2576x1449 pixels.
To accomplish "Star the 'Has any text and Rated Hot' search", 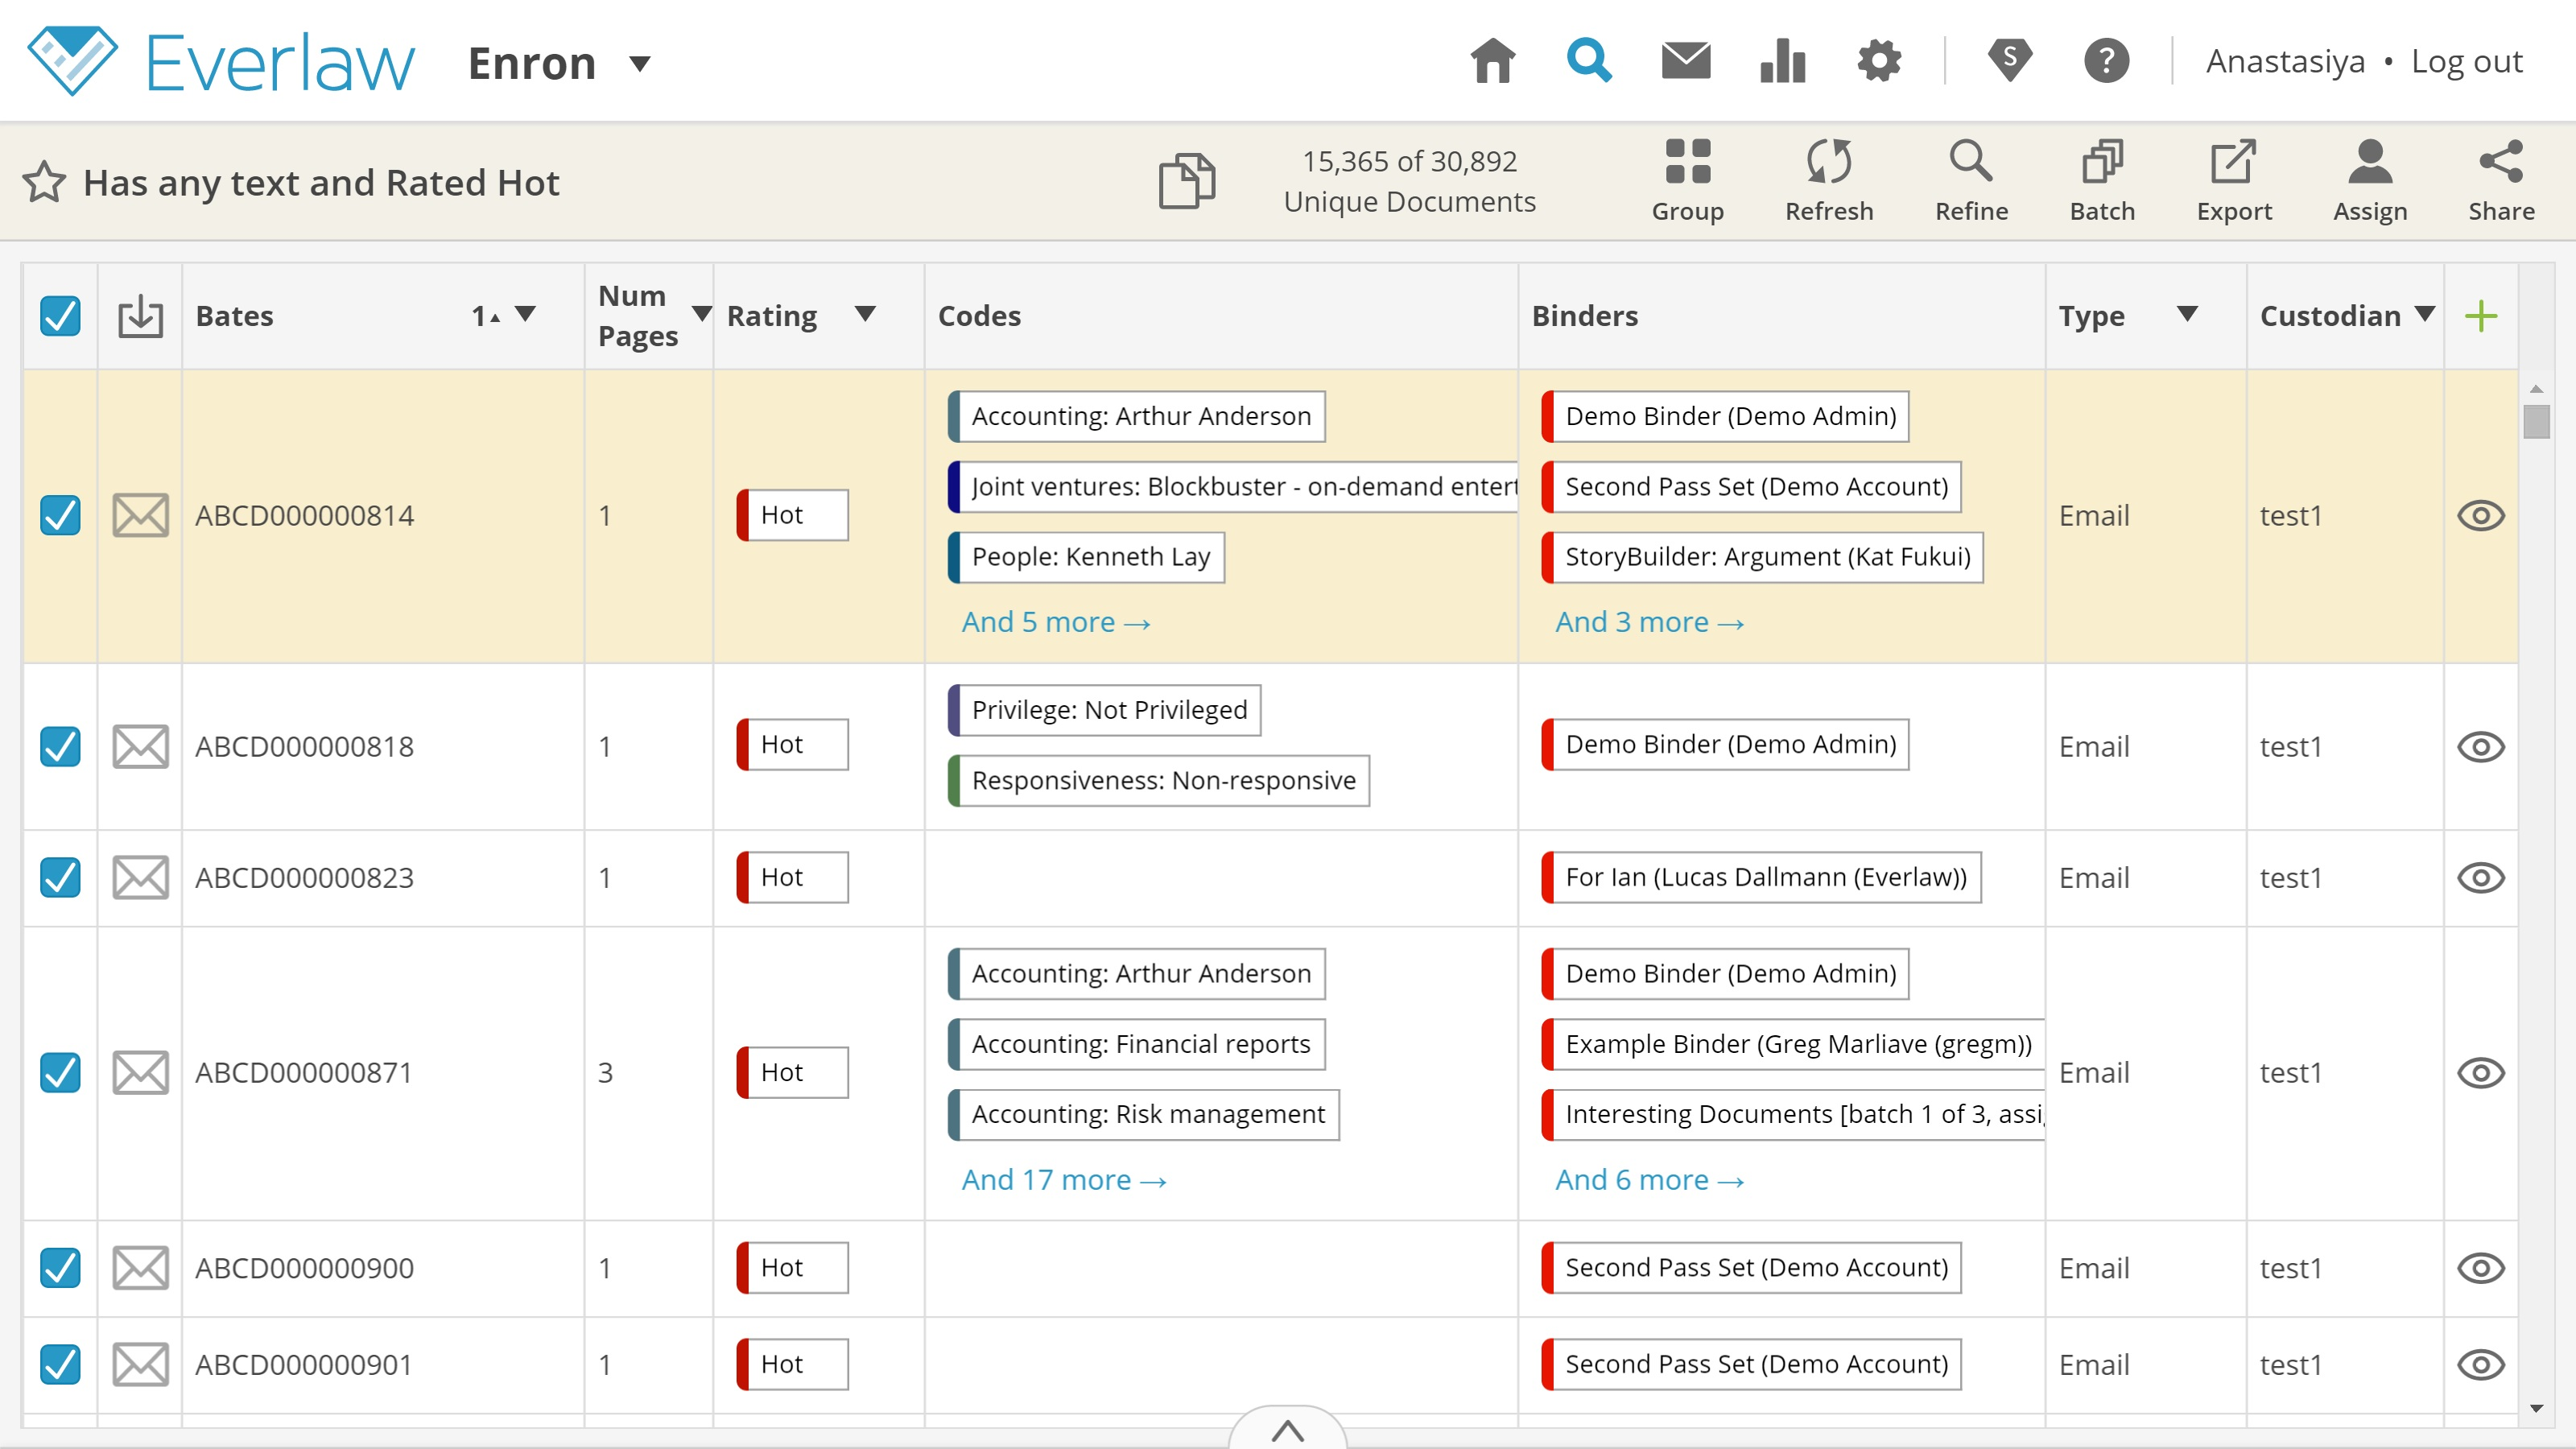I will [44, 182].
